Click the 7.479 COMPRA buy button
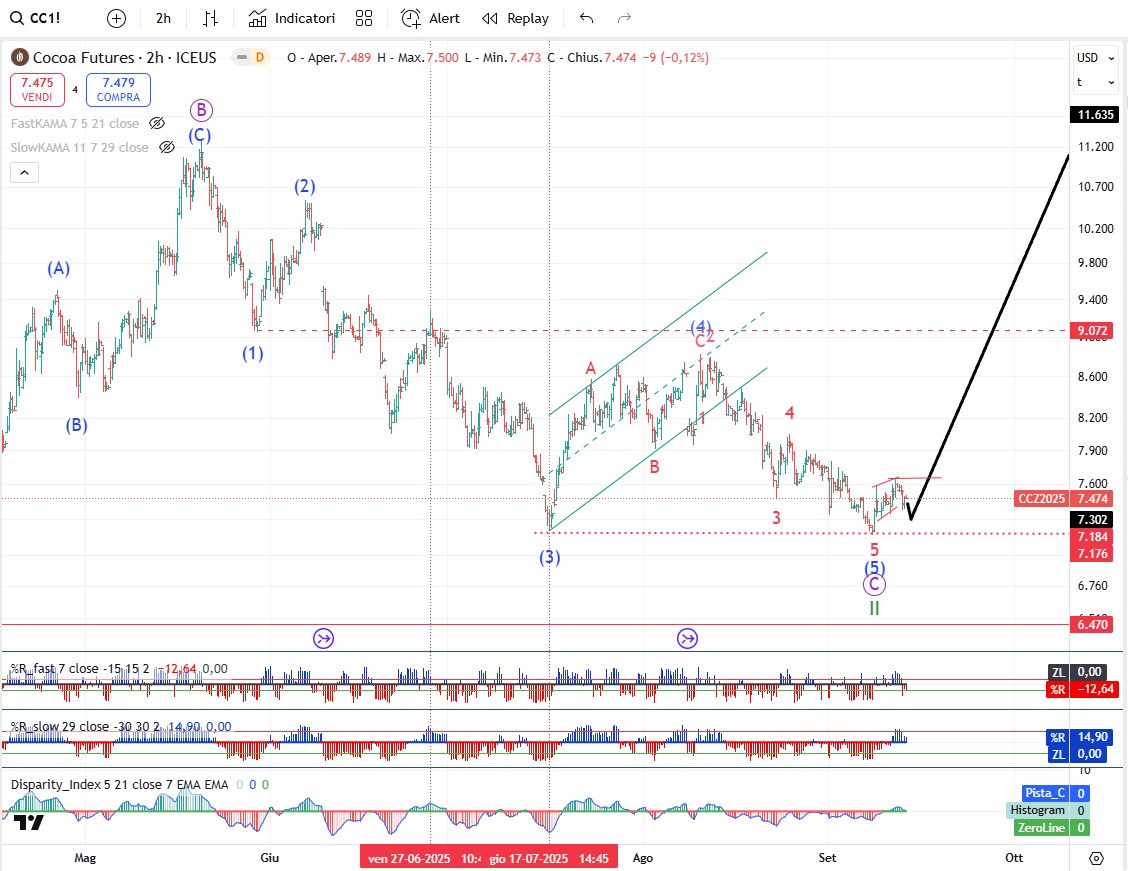The width and height of the screenshot is (1128, 871). coord(119,90)
